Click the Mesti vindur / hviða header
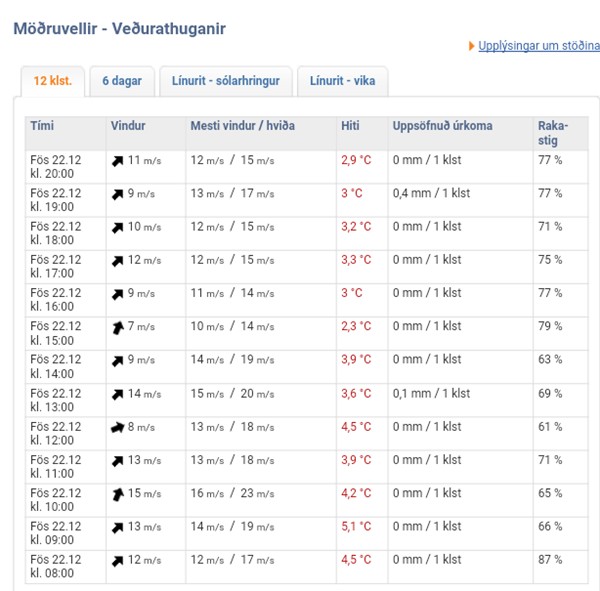This screenshot has height=591, width=600. pyautogui.click(x=243, y=126)
